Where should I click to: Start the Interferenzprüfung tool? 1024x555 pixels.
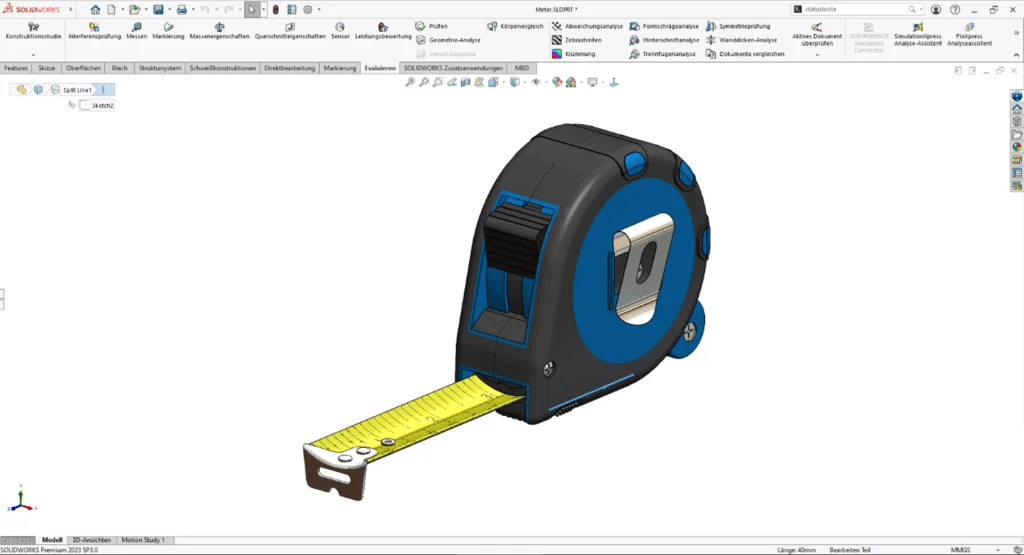tap(94, 29)
